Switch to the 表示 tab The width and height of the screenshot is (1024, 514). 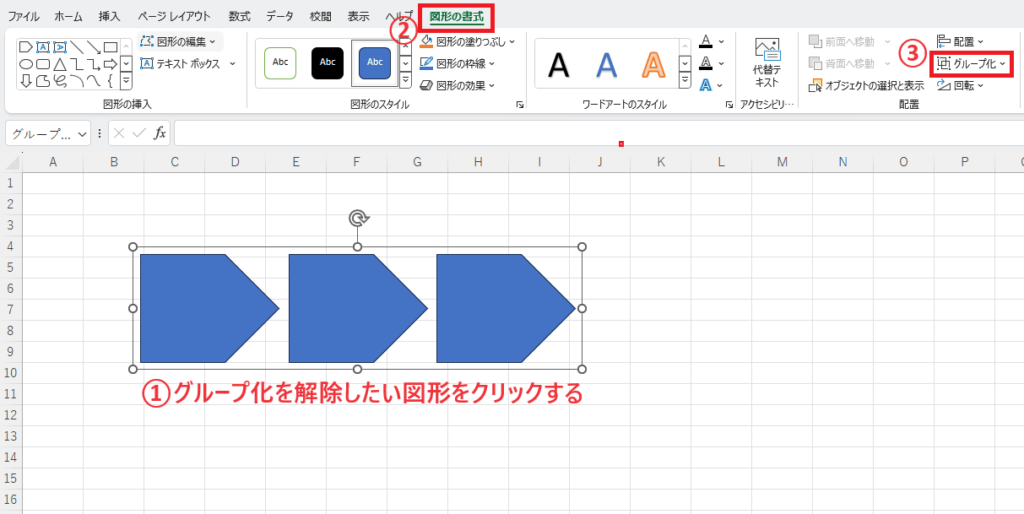358,16
